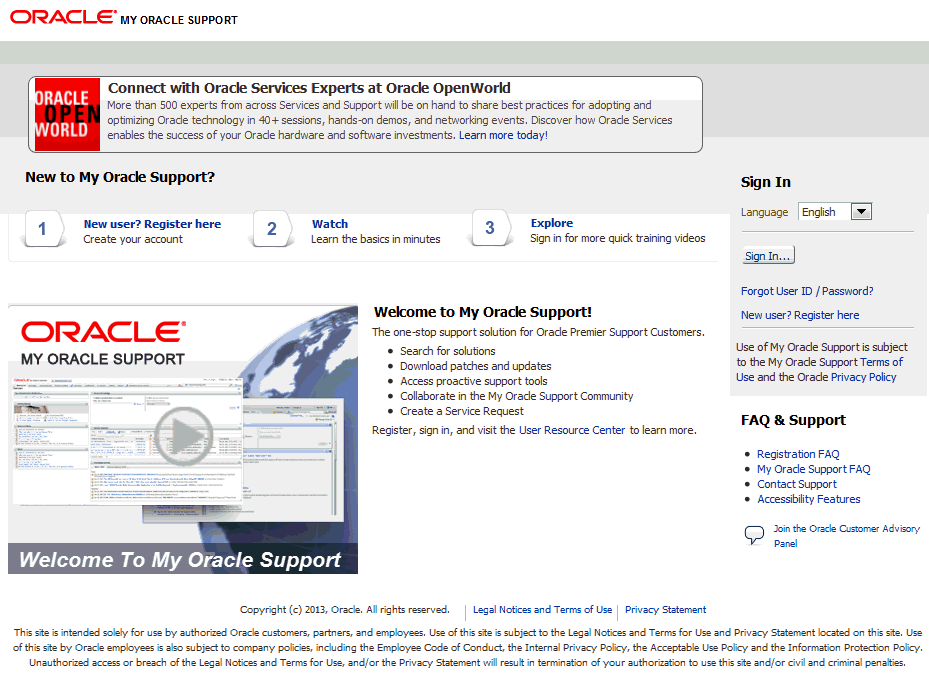
Task: Open My Oracle Support FAQ link
Action: [813, 469]
